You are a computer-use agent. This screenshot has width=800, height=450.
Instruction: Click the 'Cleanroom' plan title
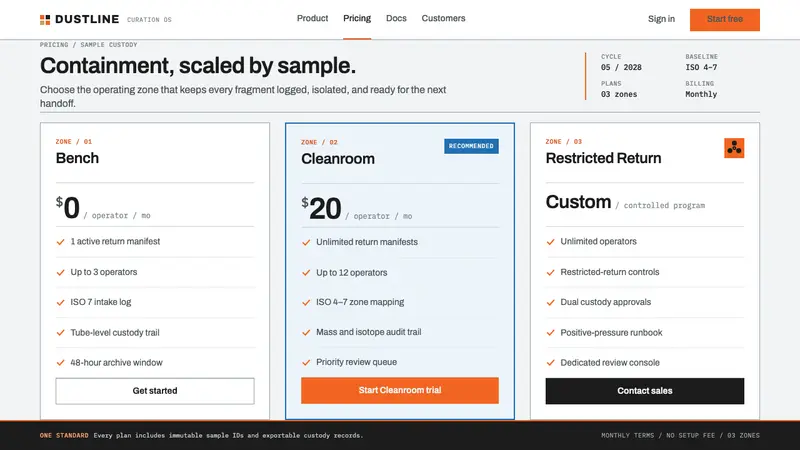pos(338,159)
